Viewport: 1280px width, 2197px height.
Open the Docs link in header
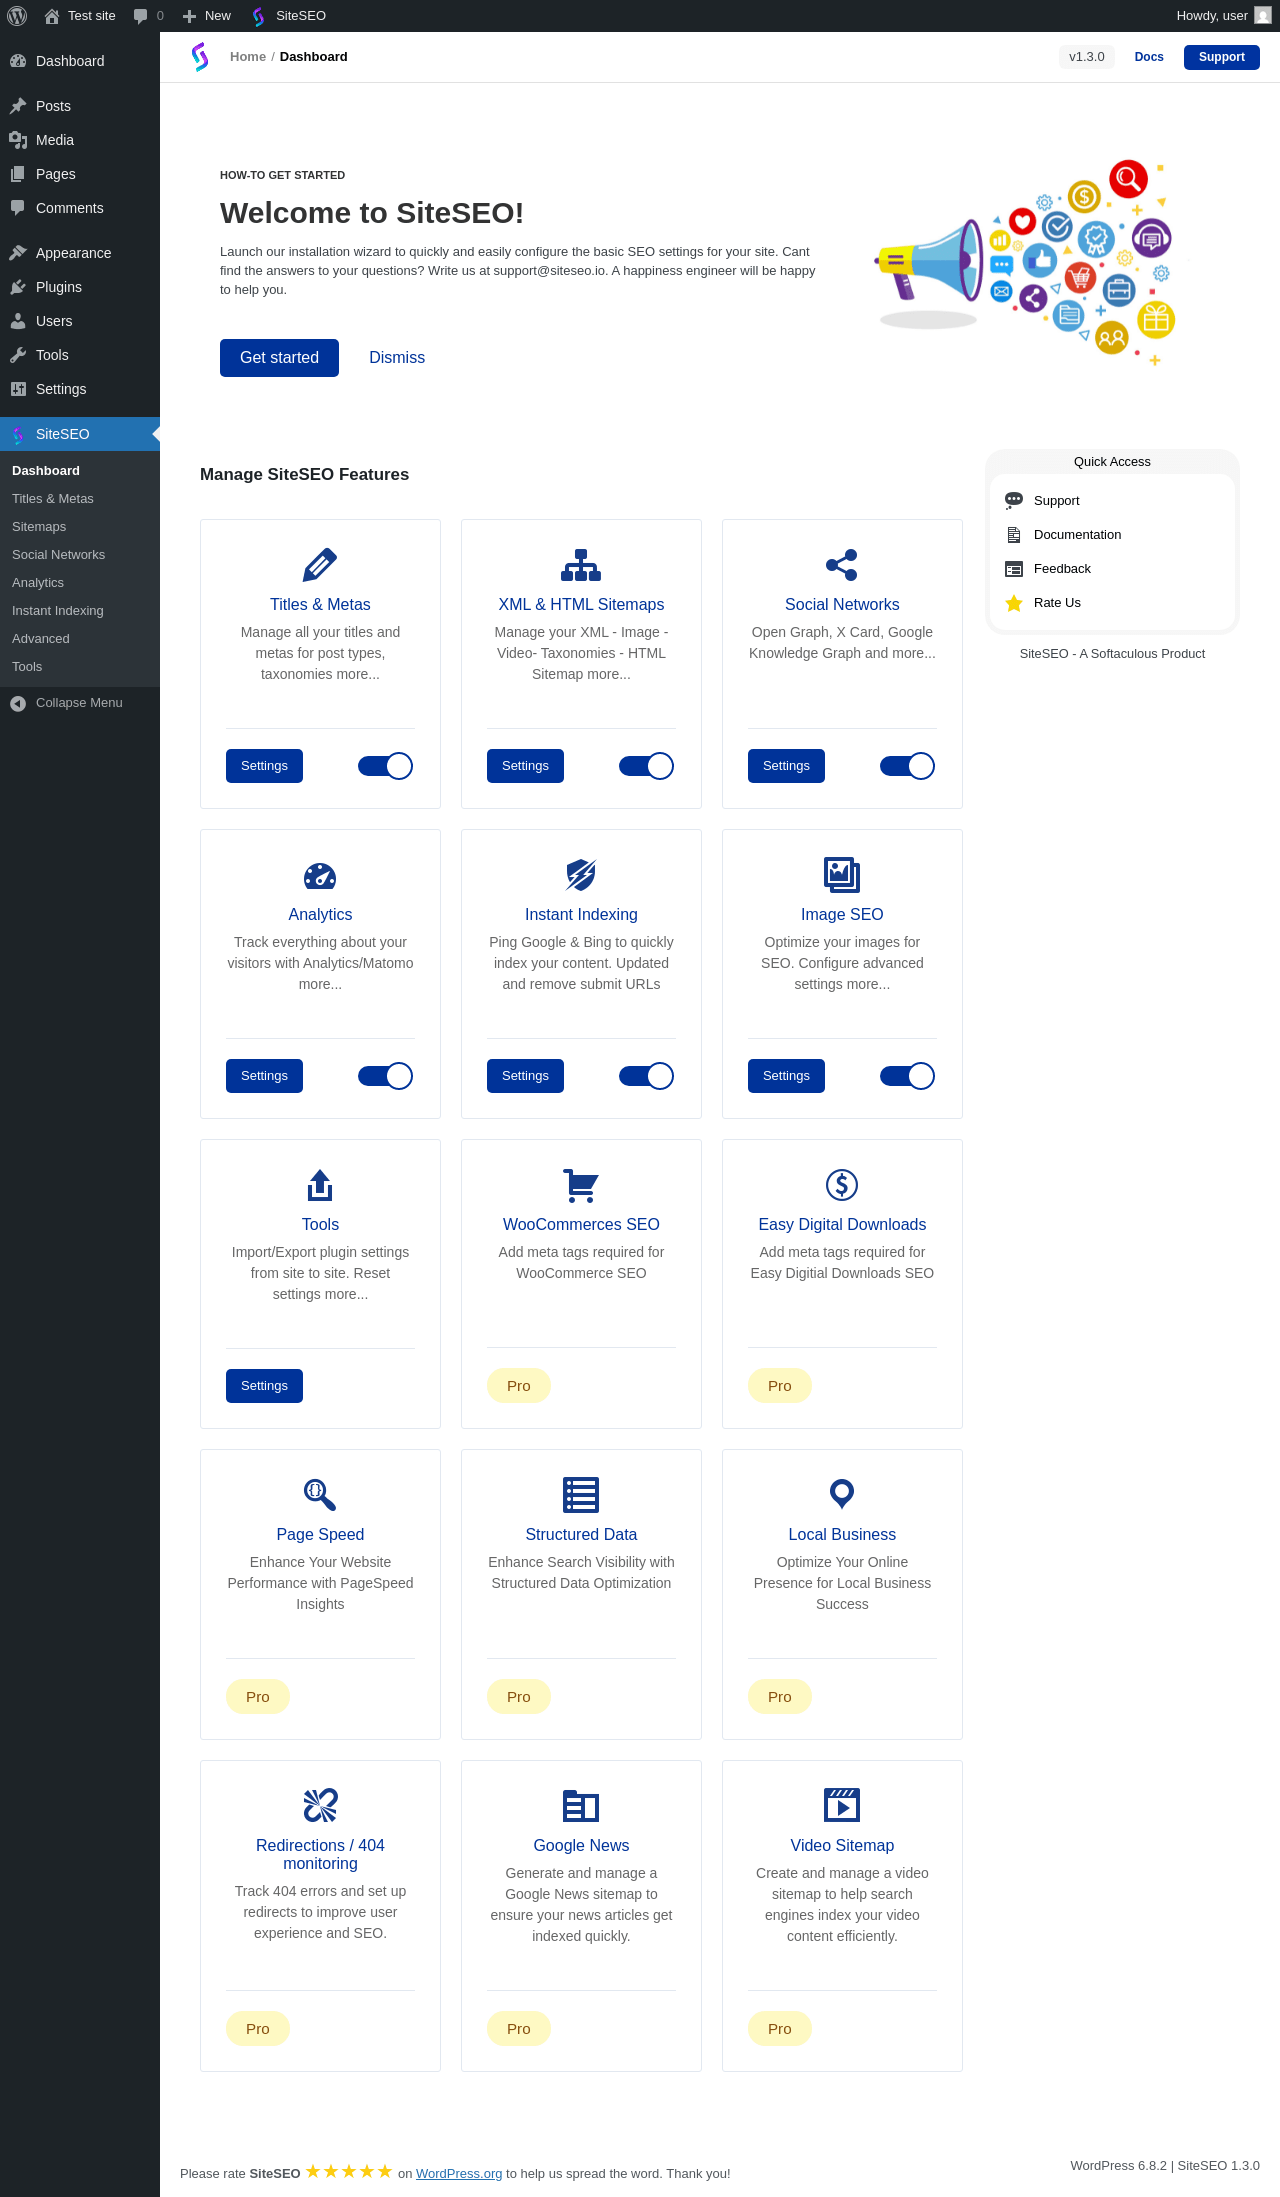1149,57
